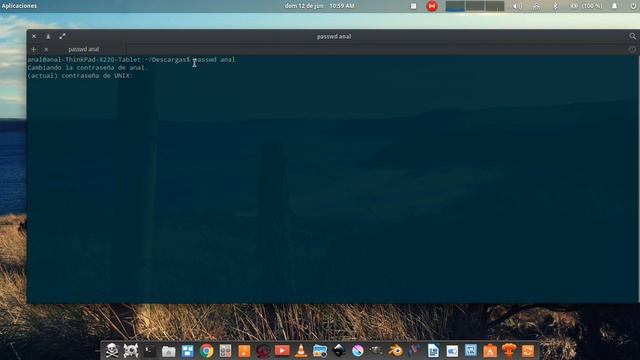Click the white square indicator in panel
Screen dimensions: 640x360
pos(413,6)
